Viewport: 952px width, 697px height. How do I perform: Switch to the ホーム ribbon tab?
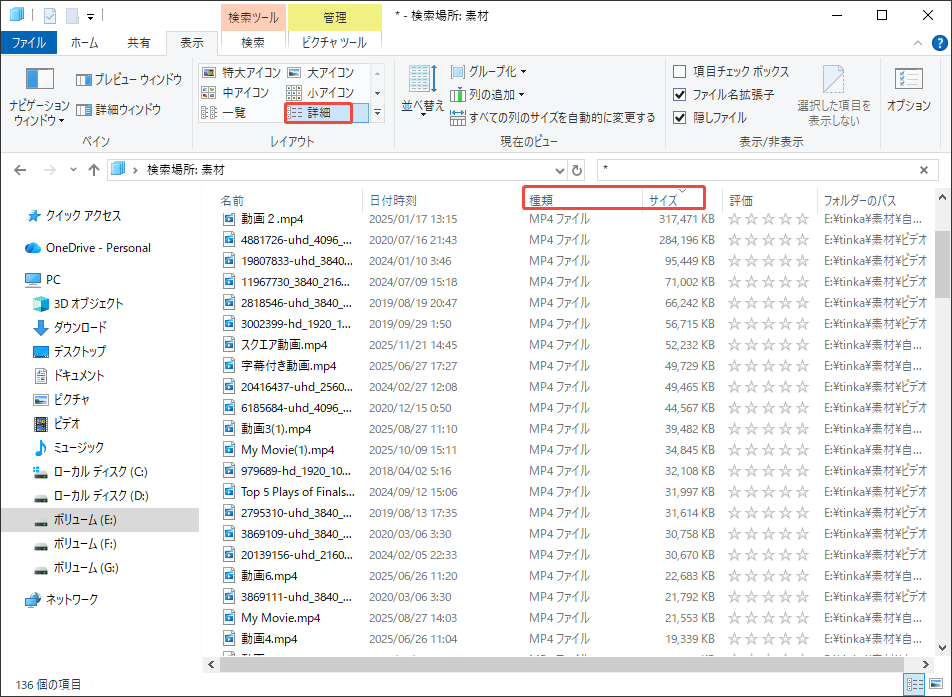tap(84, 43)
